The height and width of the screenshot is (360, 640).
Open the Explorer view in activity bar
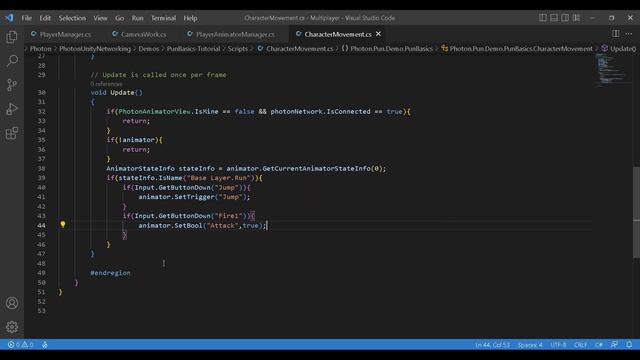tap(12, 37)
